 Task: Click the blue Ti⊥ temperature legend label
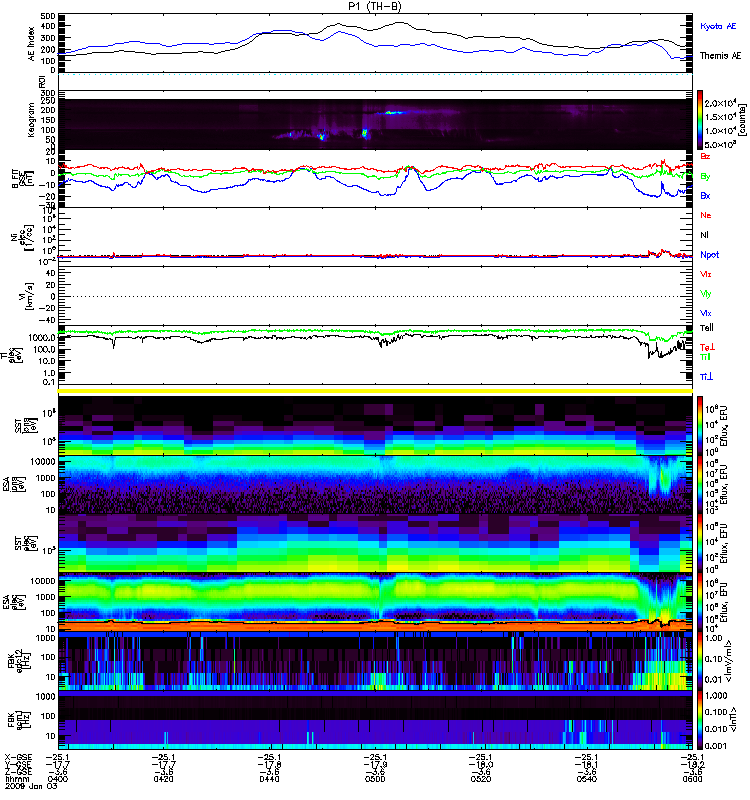pyautogui.click(x=706, y=377)
